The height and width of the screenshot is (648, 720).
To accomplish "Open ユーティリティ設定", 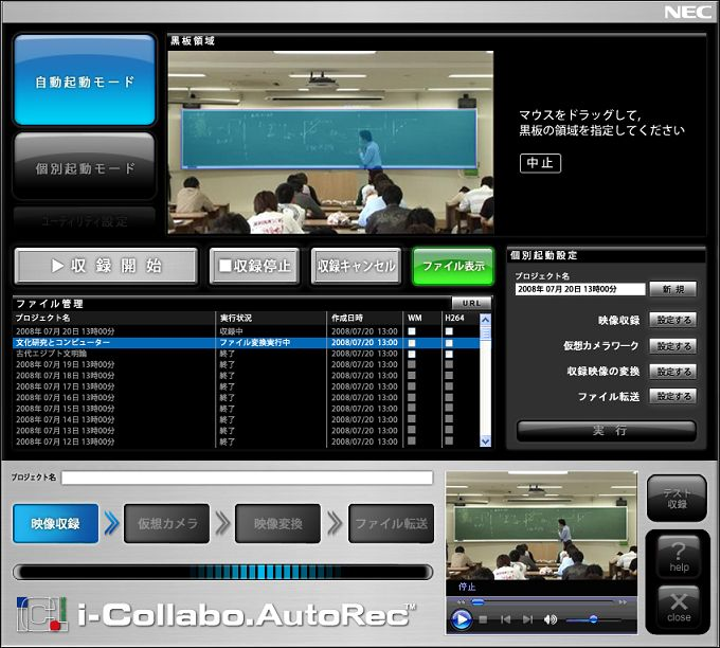I will 84,221.
